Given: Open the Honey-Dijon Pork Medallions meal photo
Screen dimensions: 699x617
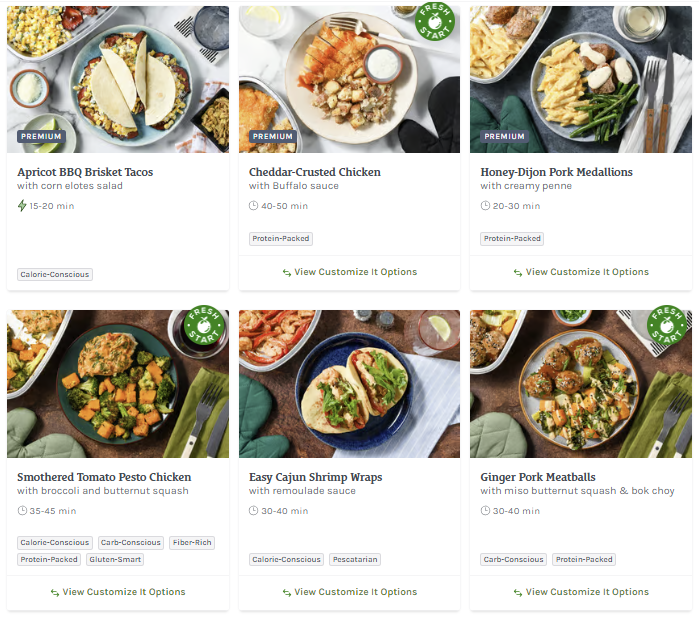Looking at the screenshot, I should (x=580, y=80).
